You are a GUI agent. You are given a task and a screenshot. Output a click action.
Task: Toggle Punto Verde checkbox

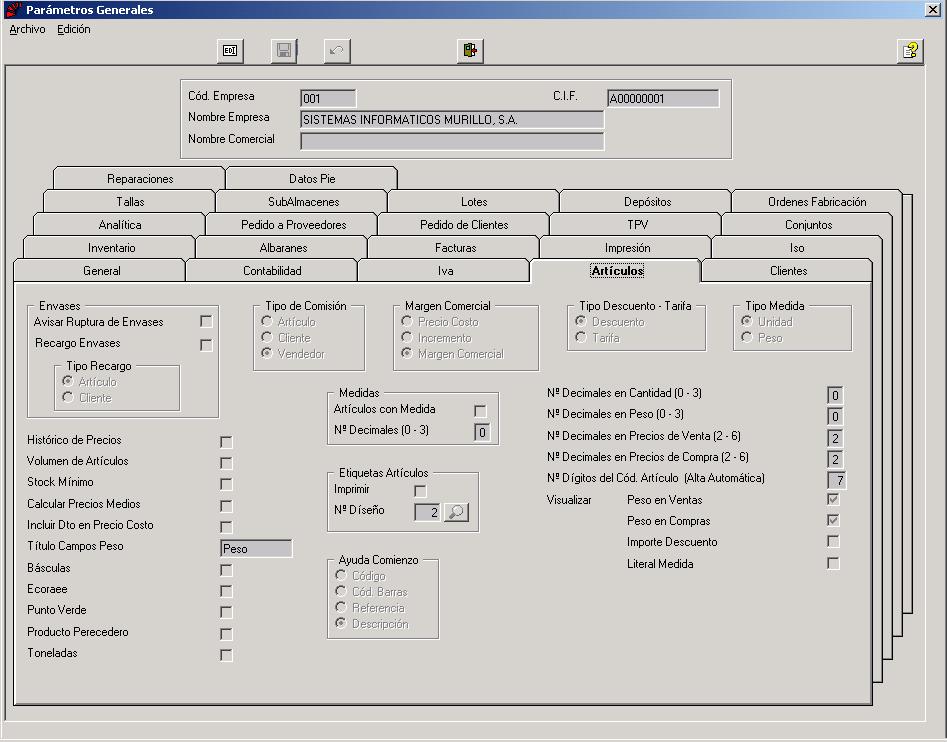tap(226, 612)
